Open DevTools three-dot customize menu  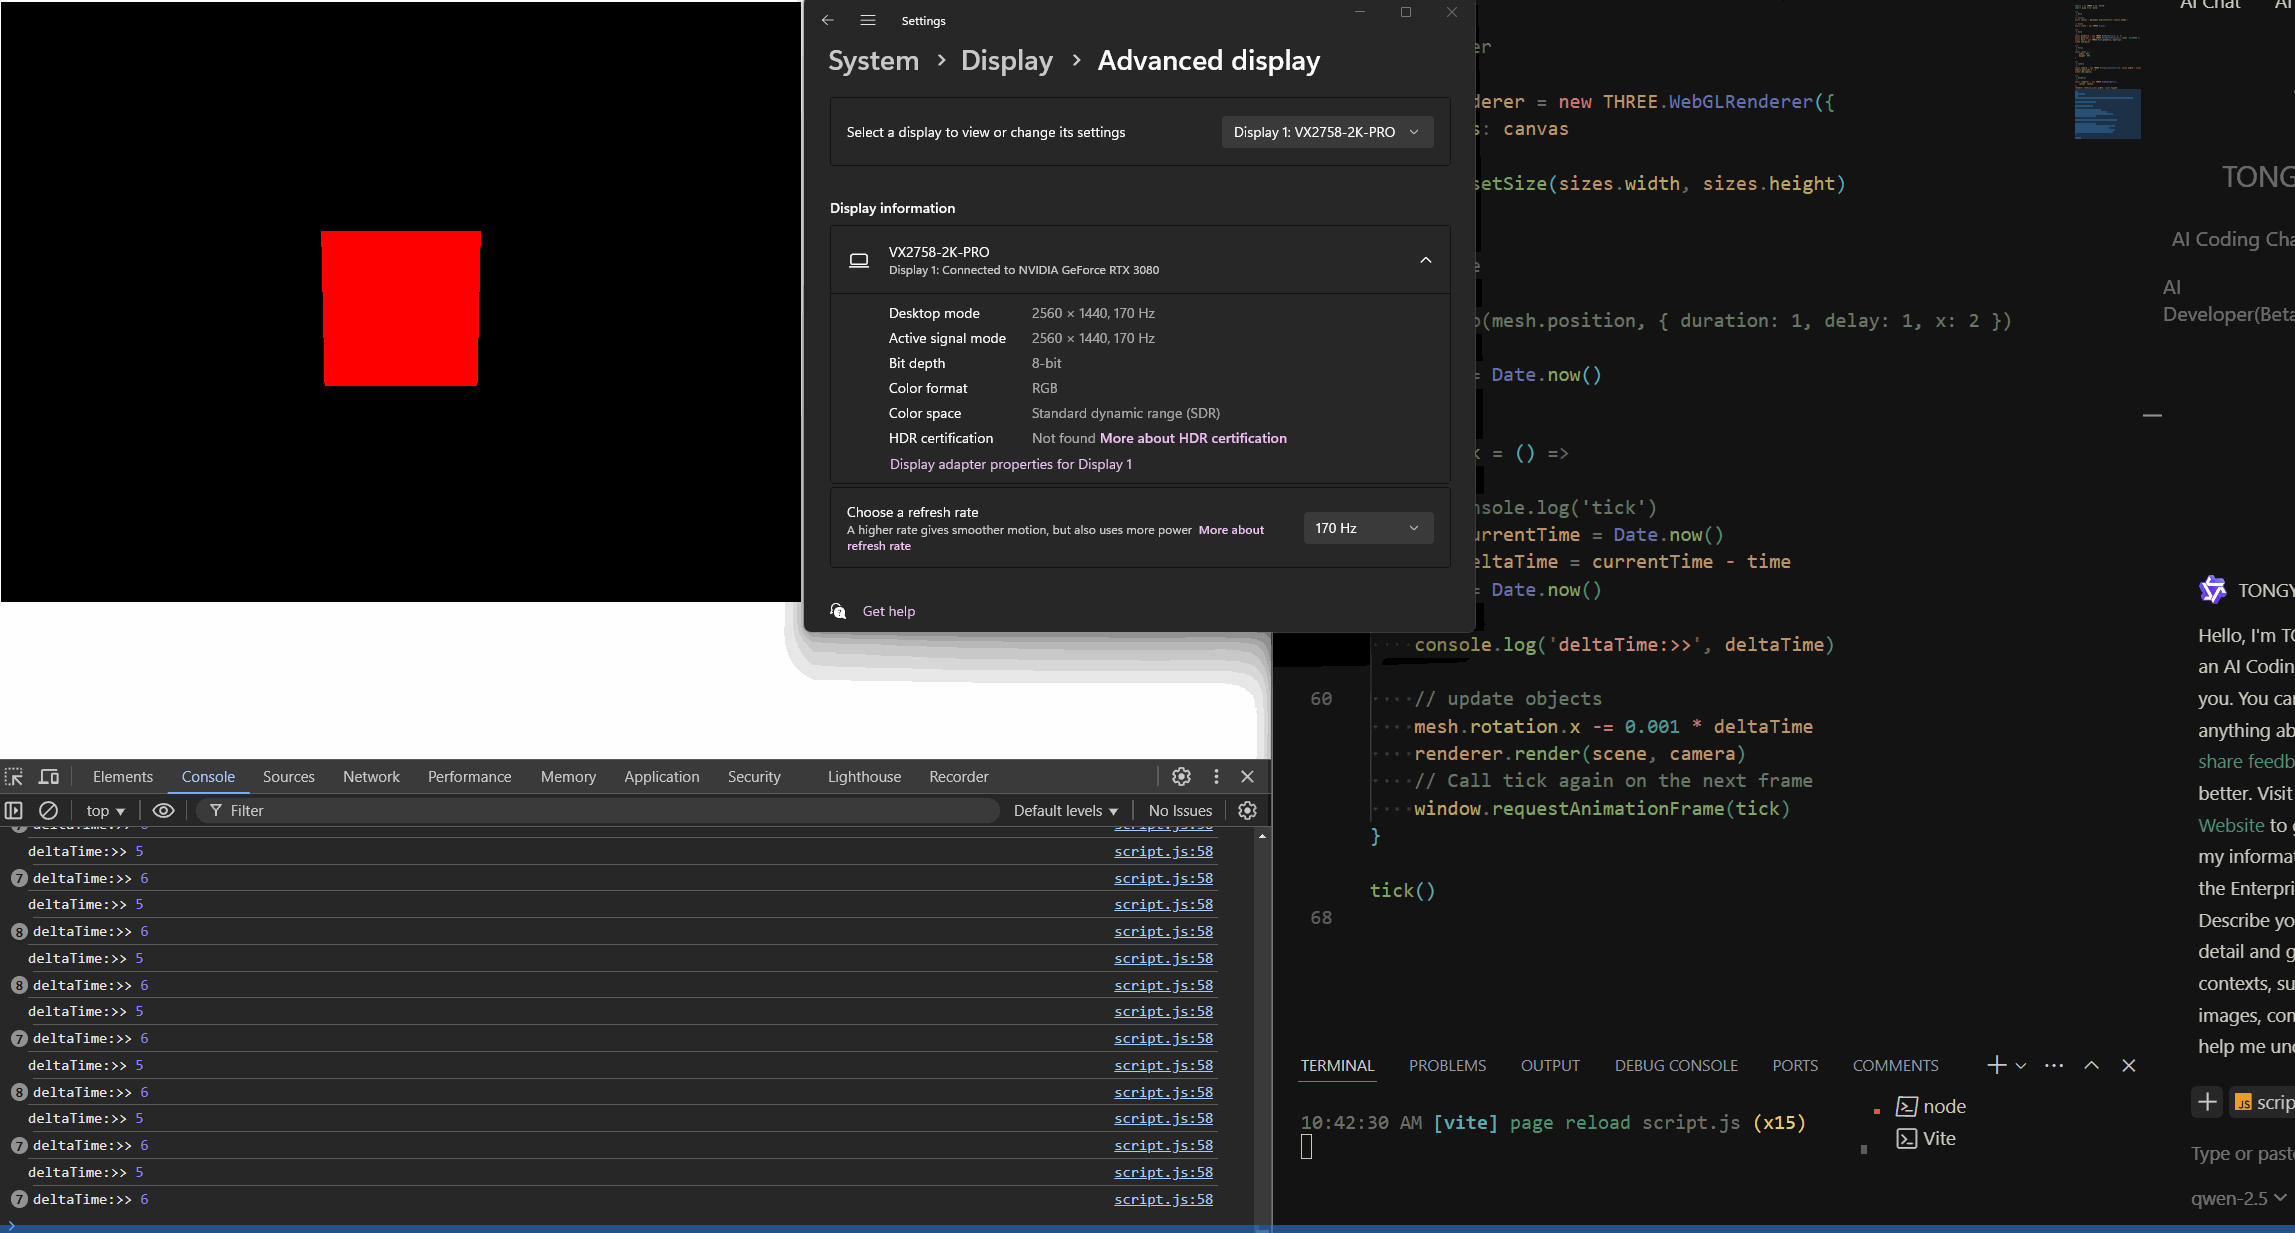click(x=1216, y=776)
